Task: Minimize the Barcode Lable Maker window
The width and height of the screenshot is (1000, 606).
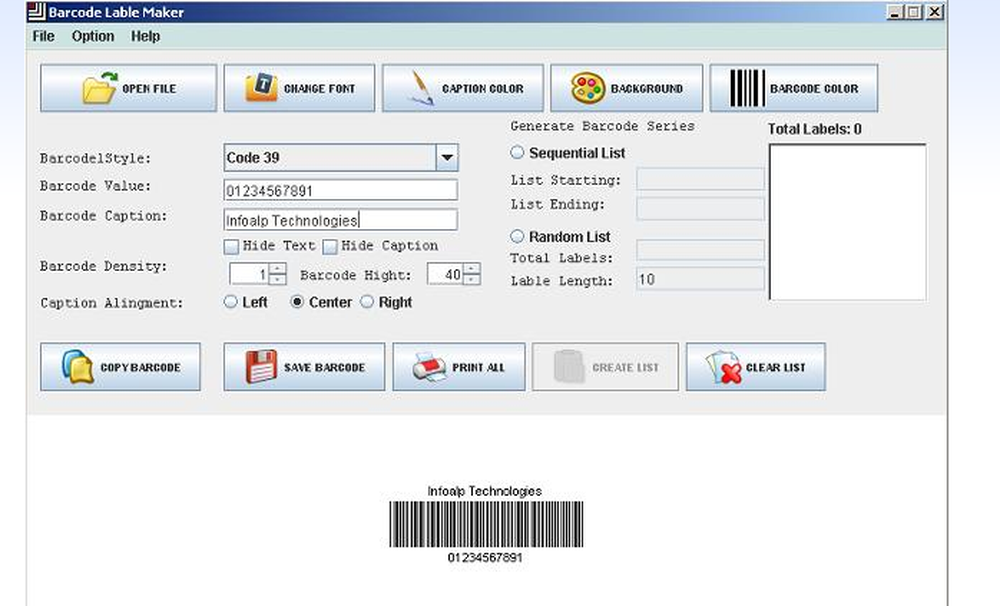Action: tap(895, 11)
